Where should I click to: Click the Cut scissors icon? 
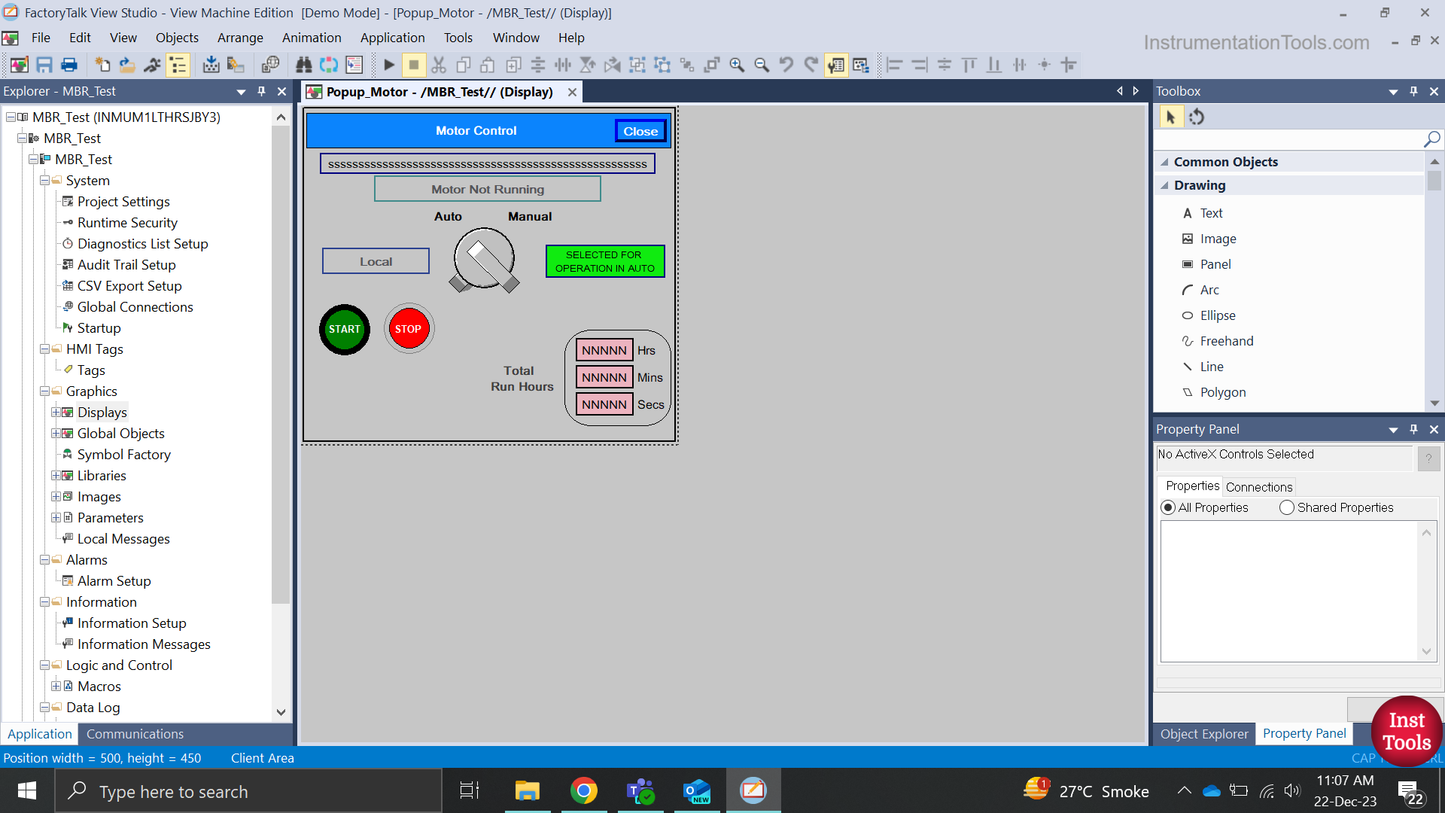[438, 65]
